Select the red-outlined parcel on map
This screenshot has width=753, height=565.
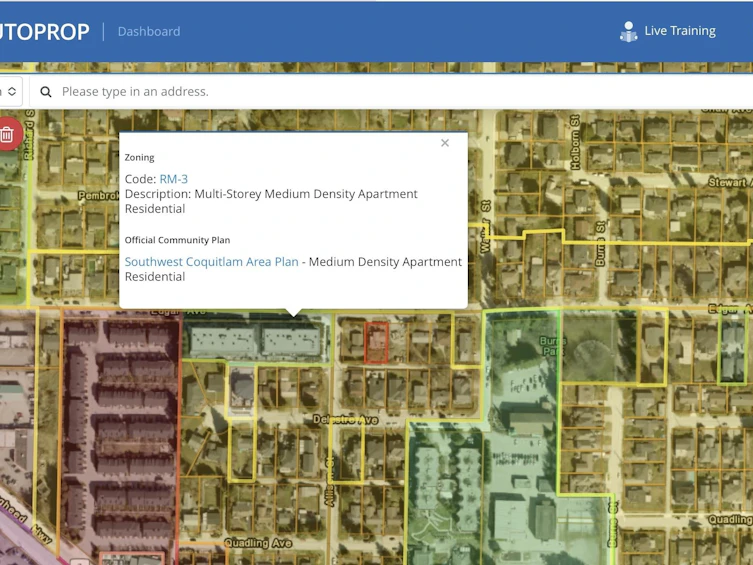376,342
